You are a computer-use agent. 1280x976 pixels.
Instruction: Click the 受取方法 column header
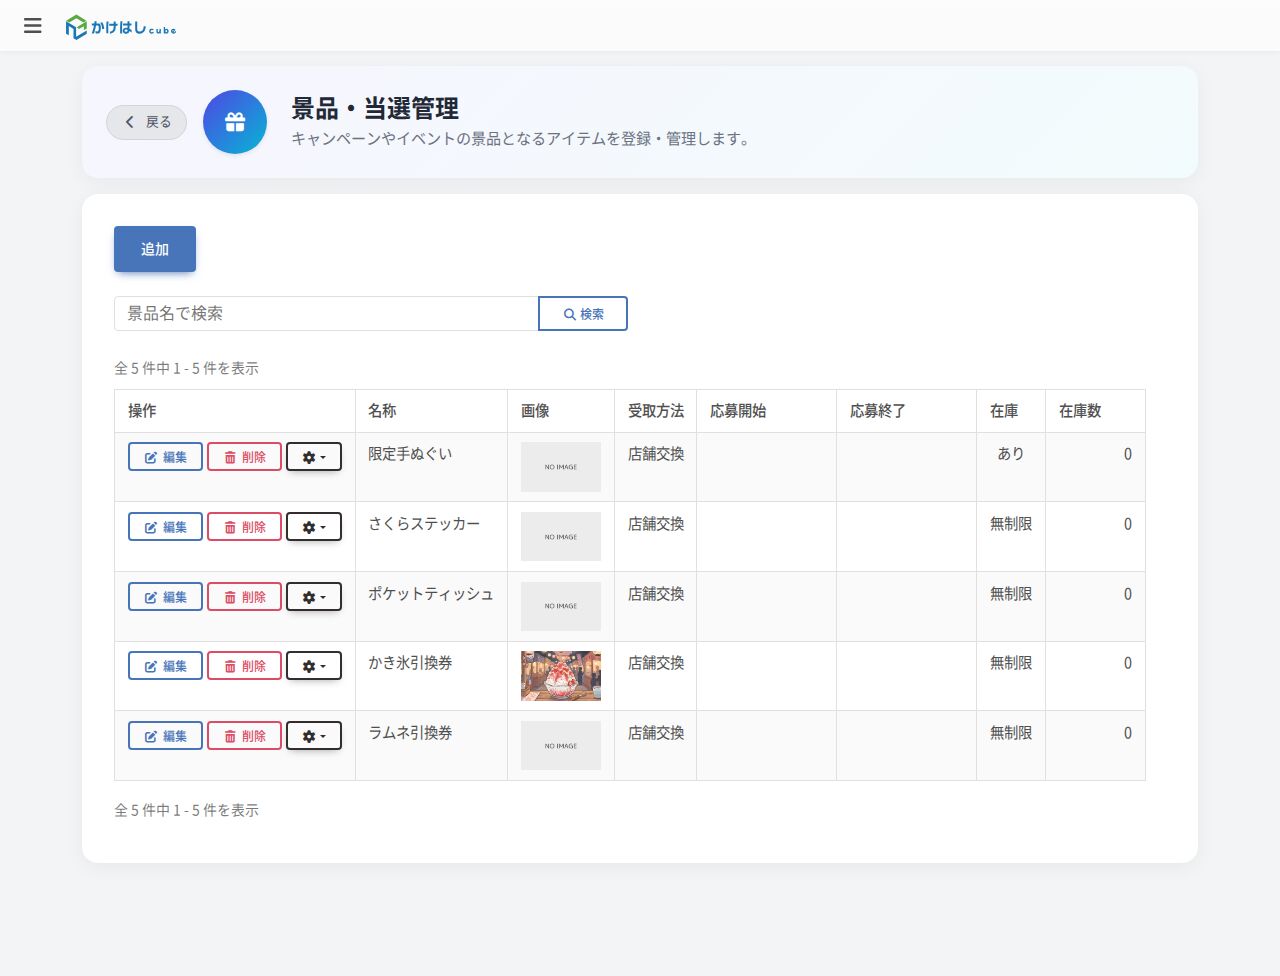656,411
